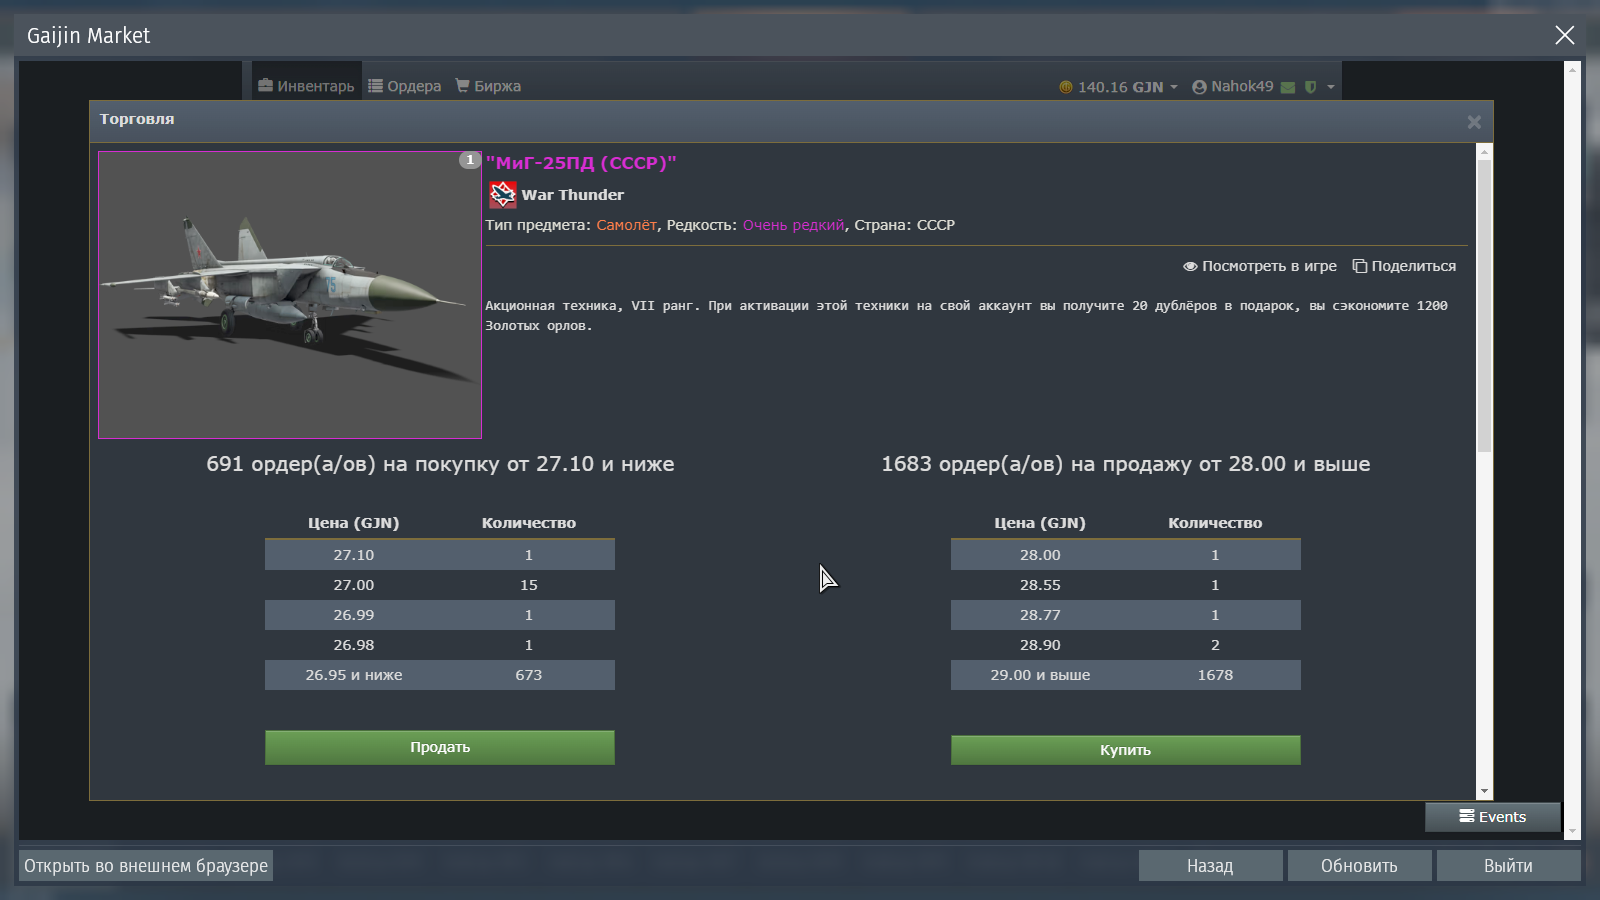
Task: Open the Инвентарь tab
Action: coord(306,86)
